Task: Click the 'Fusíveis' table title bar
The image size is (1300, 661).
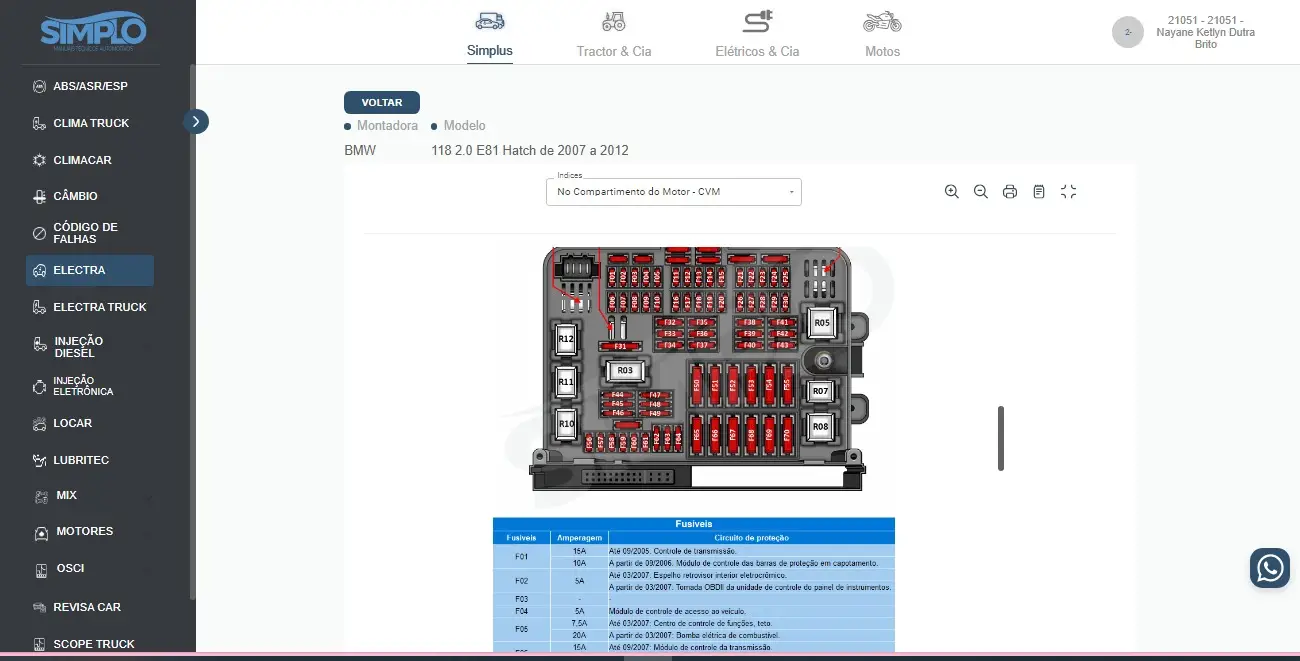Action: [694, 523]
